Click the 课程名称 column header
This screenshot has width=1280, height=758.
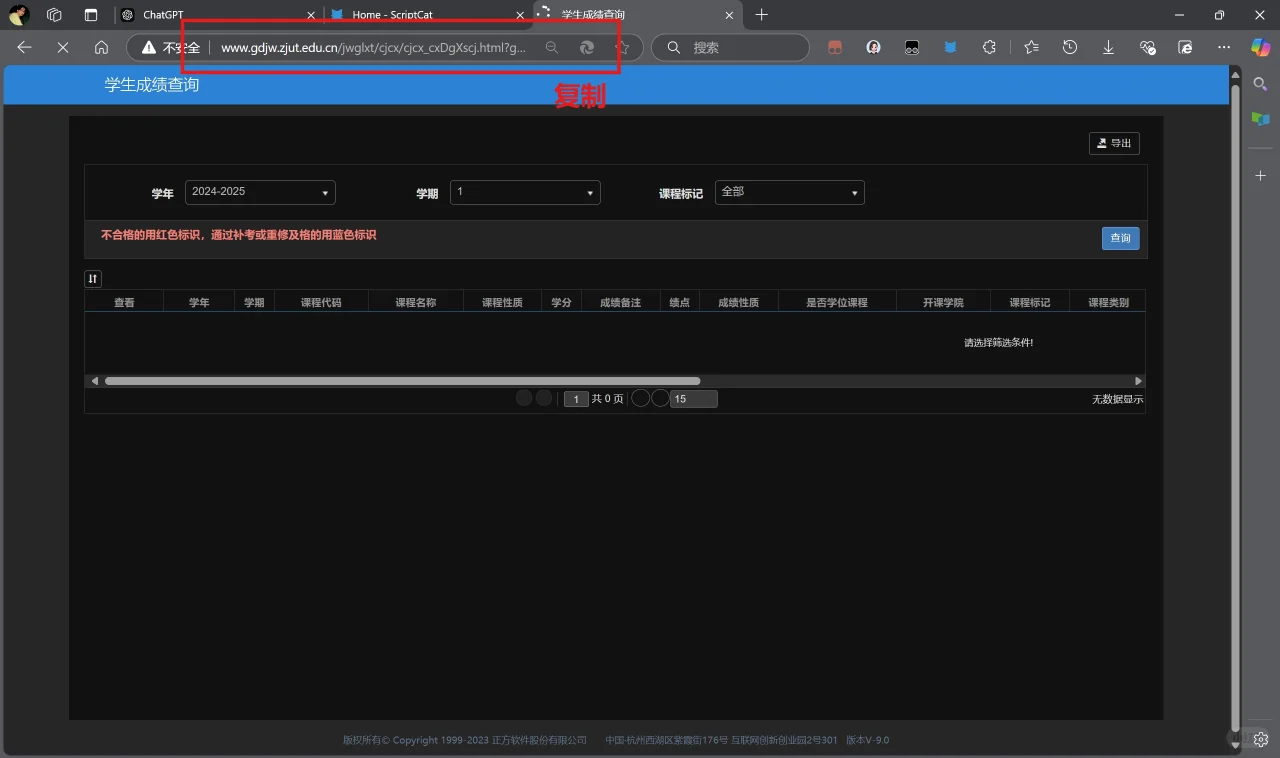click(416, 302)
